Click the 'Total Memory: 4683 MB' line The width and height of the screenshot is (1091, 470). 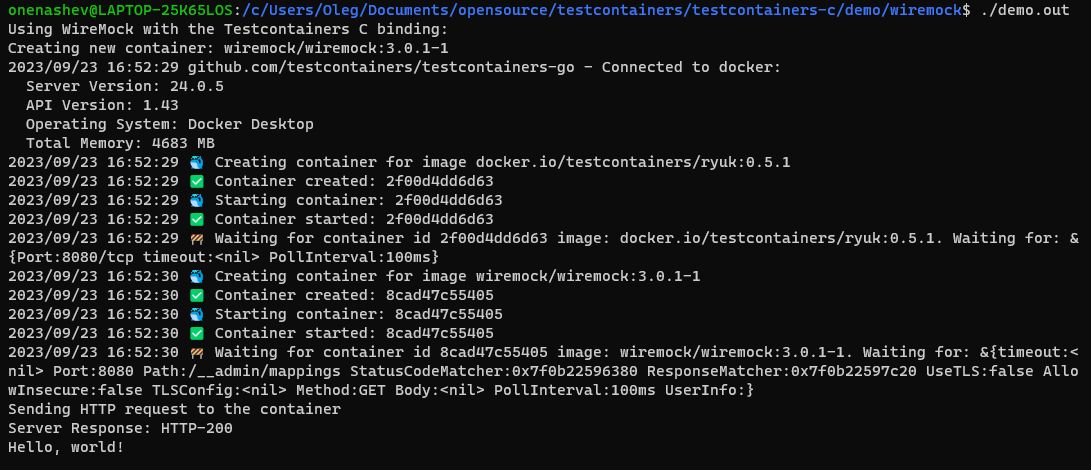pyautogui.click(x=120, y=143)
